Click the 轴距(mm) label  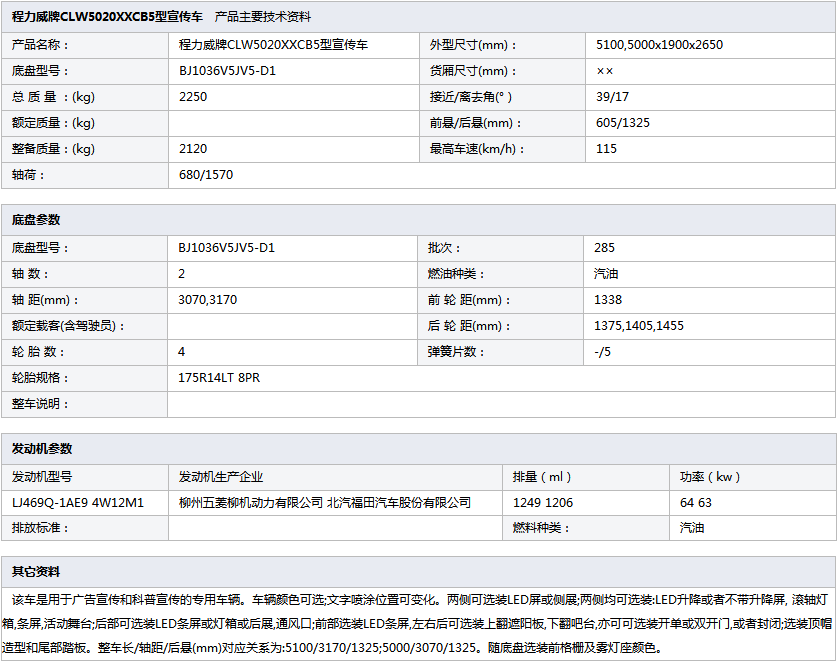tap(45, 300)
